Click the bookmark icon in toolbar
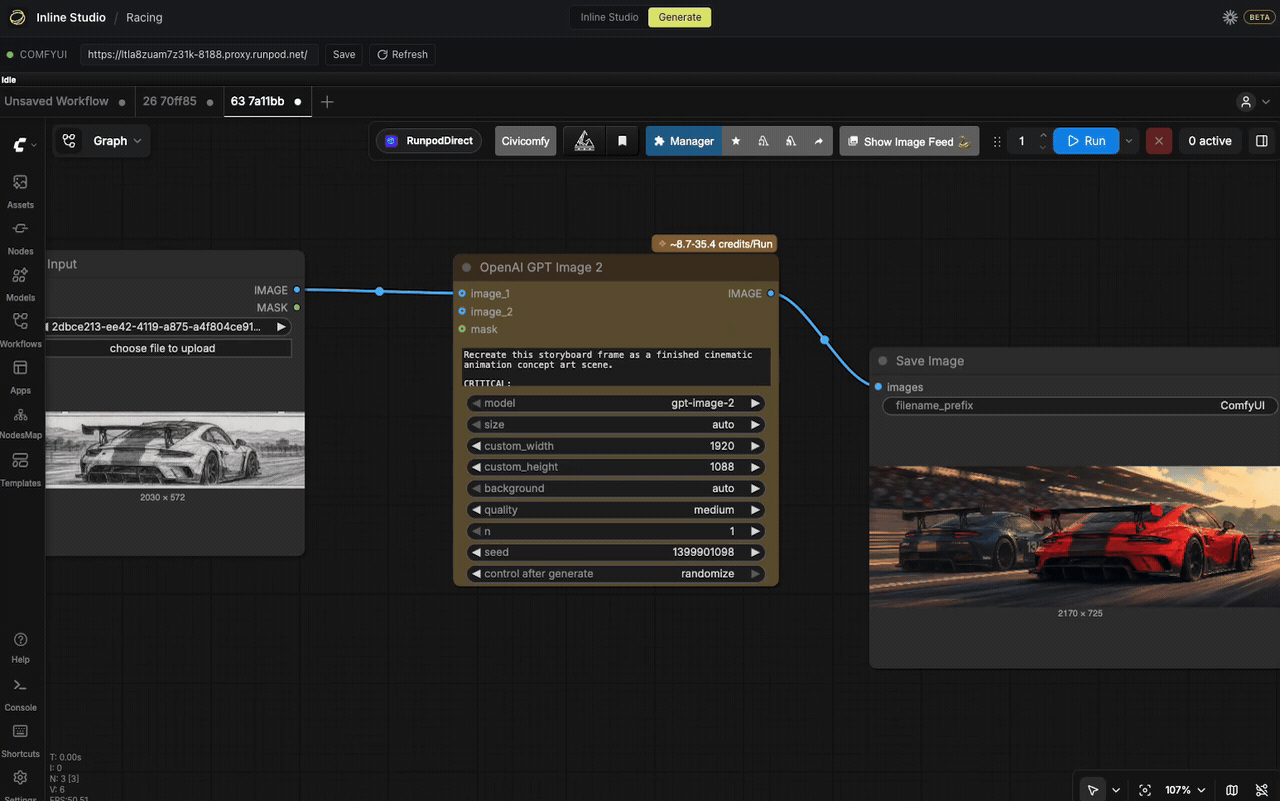The width and height of the screenshot is (1280, 801). [x=622, y=141]
